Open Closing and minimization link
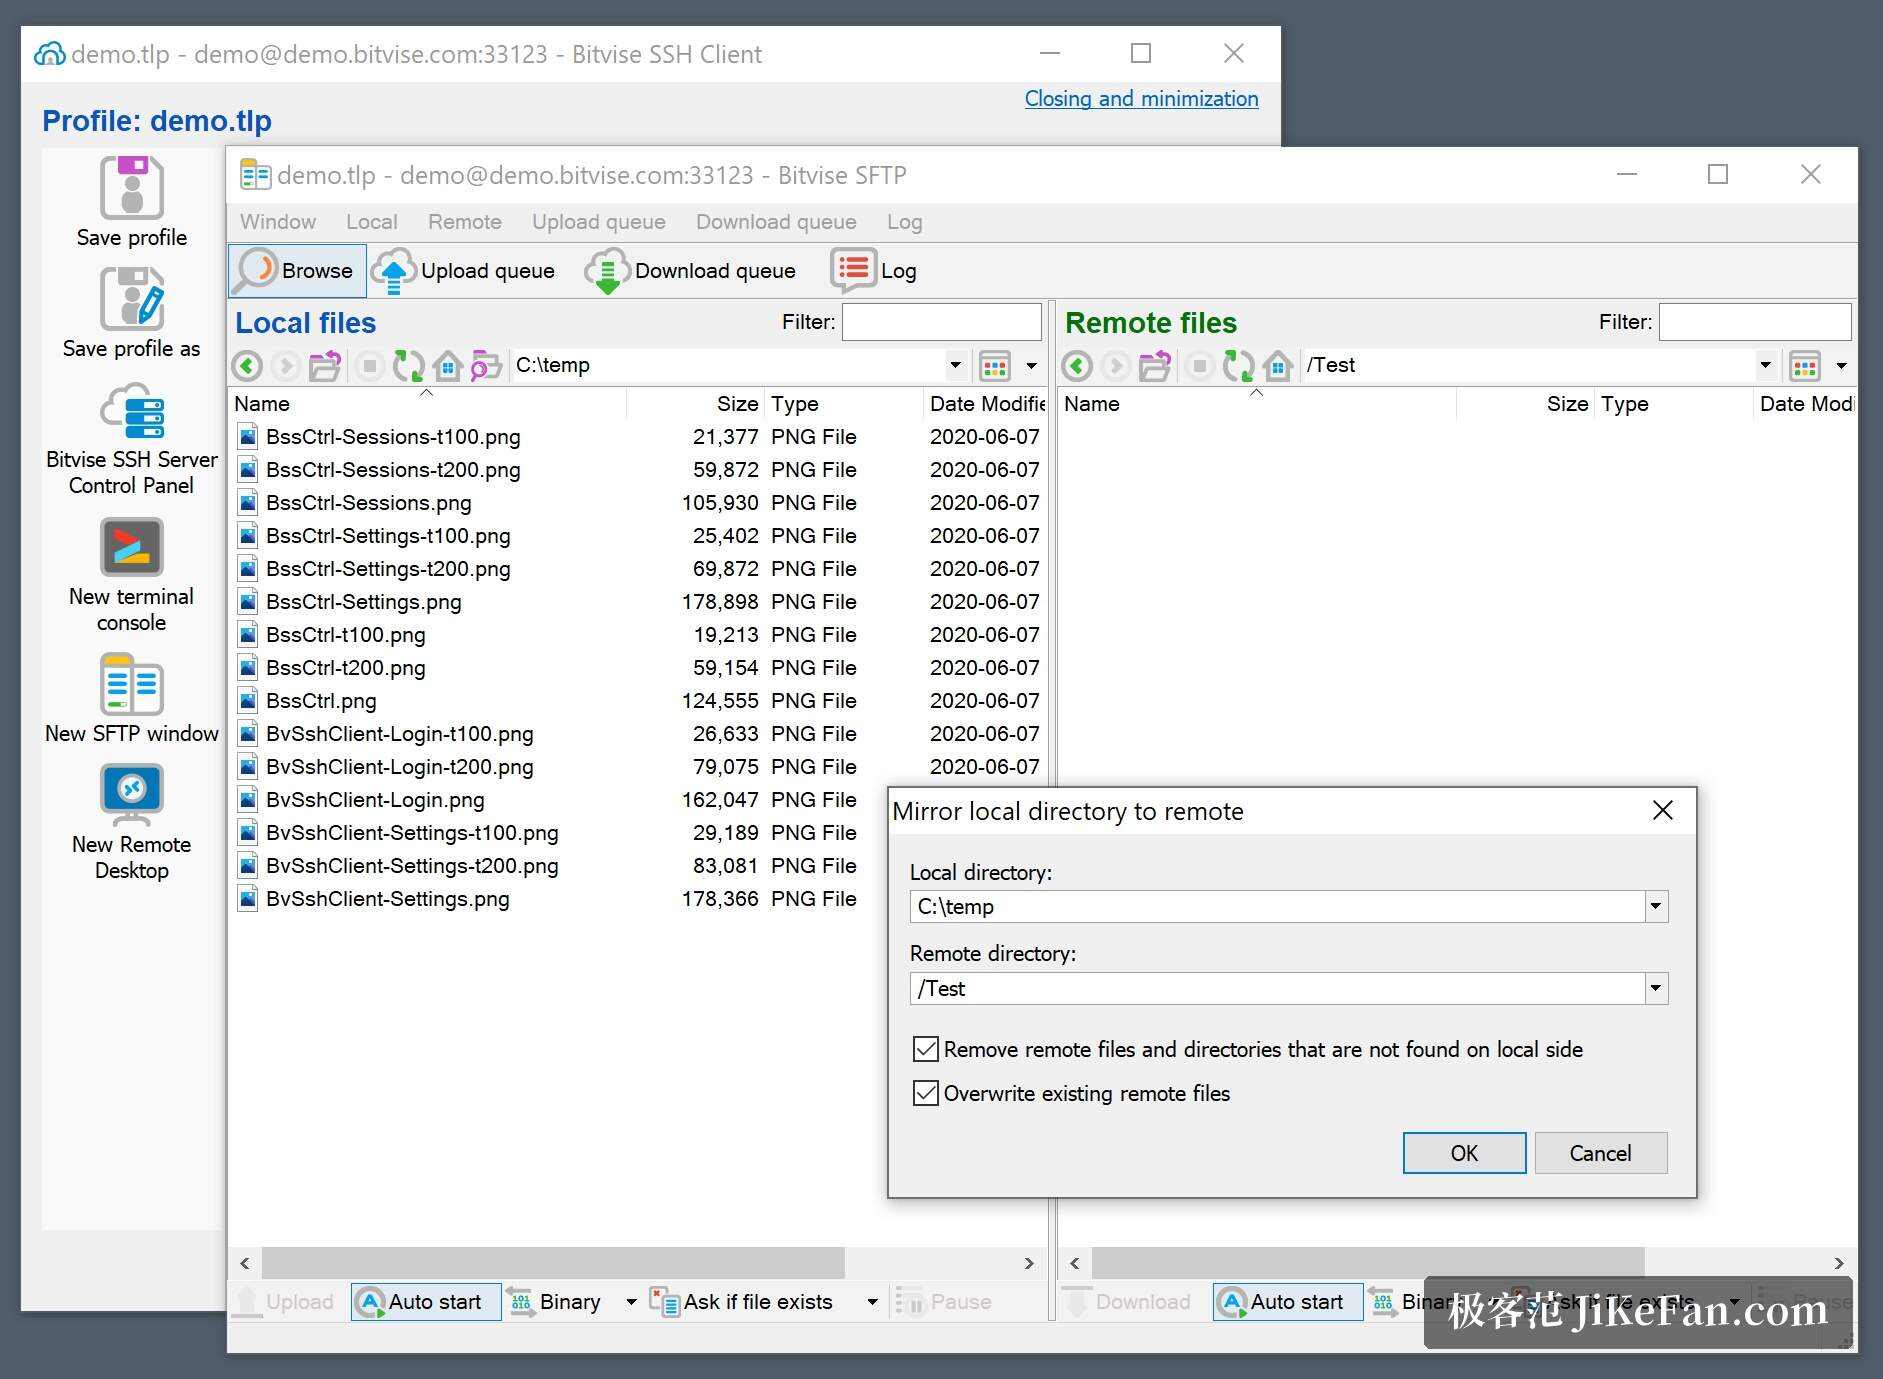 (x=1141, y=98)
